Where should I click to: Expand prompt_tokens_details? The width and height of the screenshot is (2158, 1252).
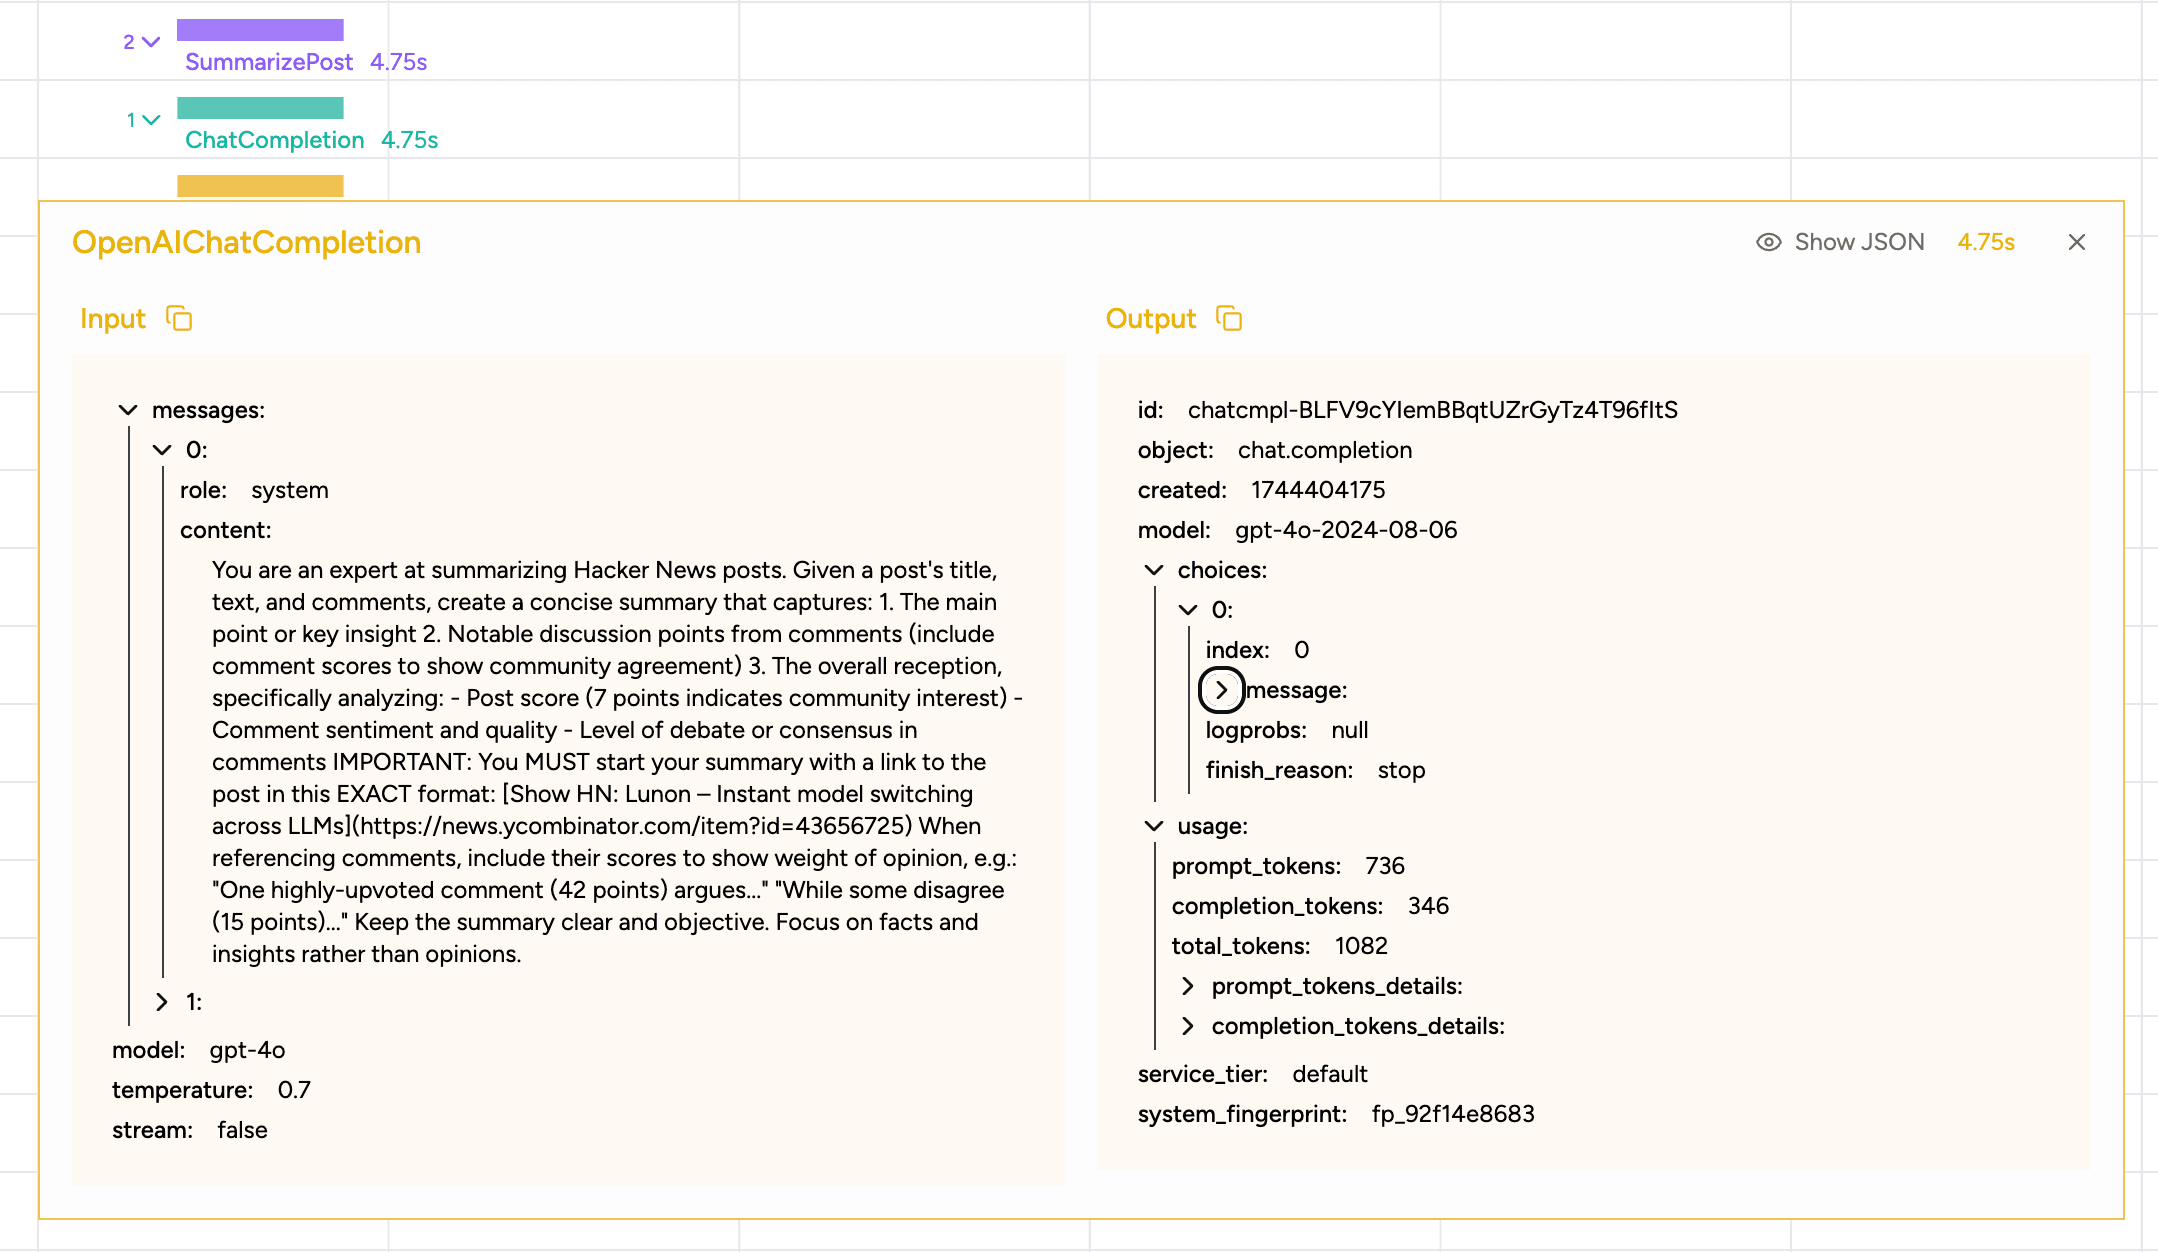click(1188, 986)
